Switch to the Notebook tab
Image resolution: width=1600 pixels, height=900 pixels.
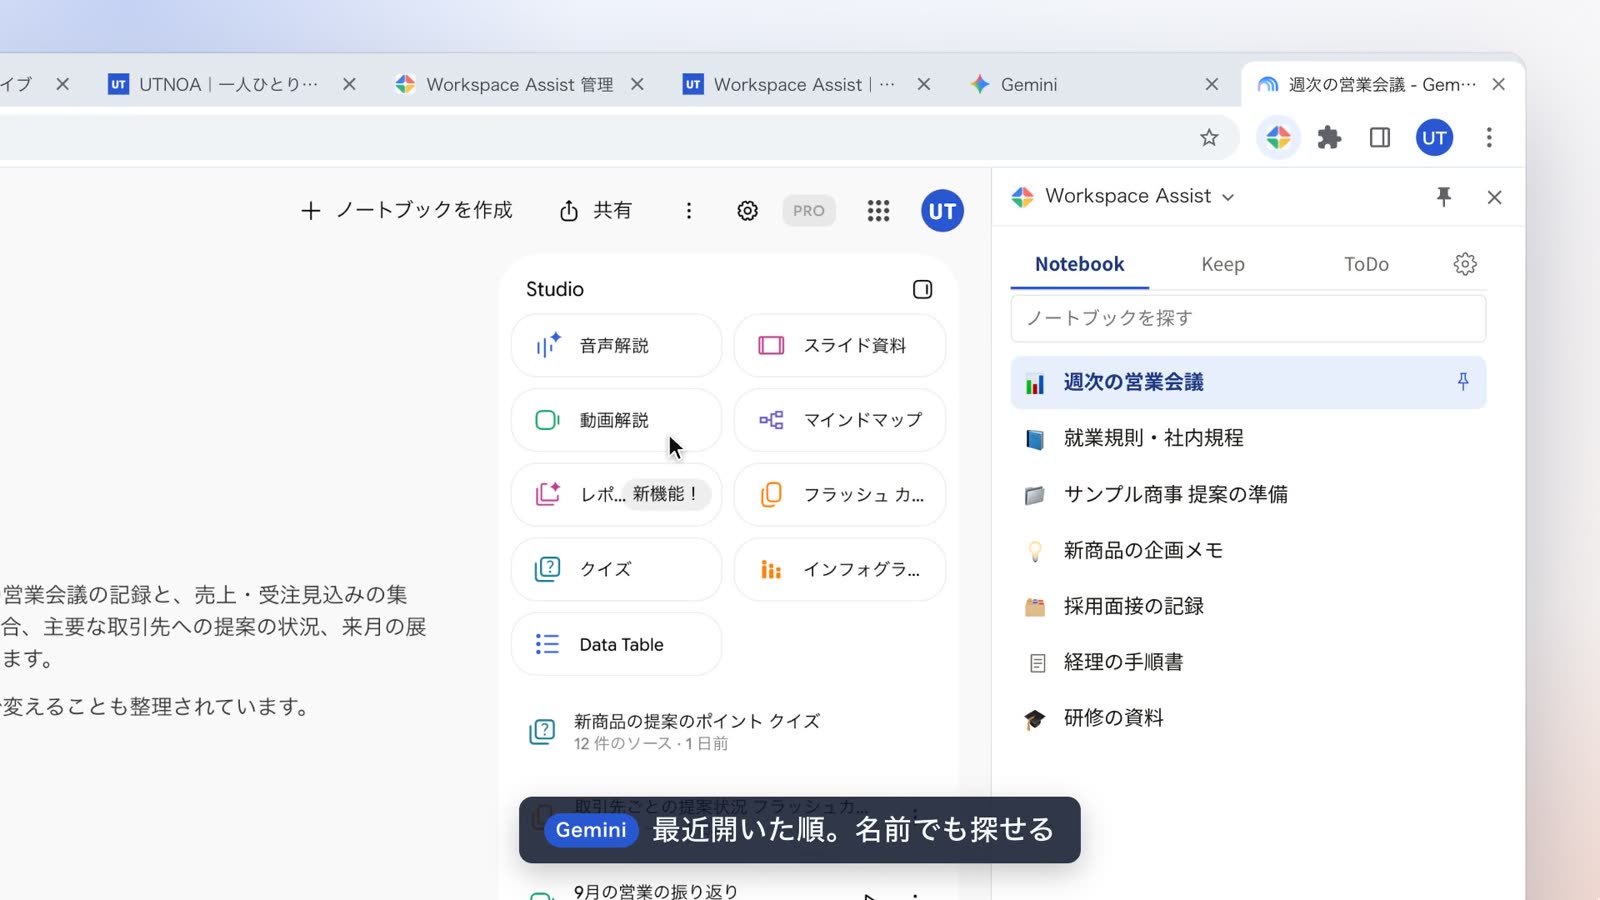click(1079, 264)
